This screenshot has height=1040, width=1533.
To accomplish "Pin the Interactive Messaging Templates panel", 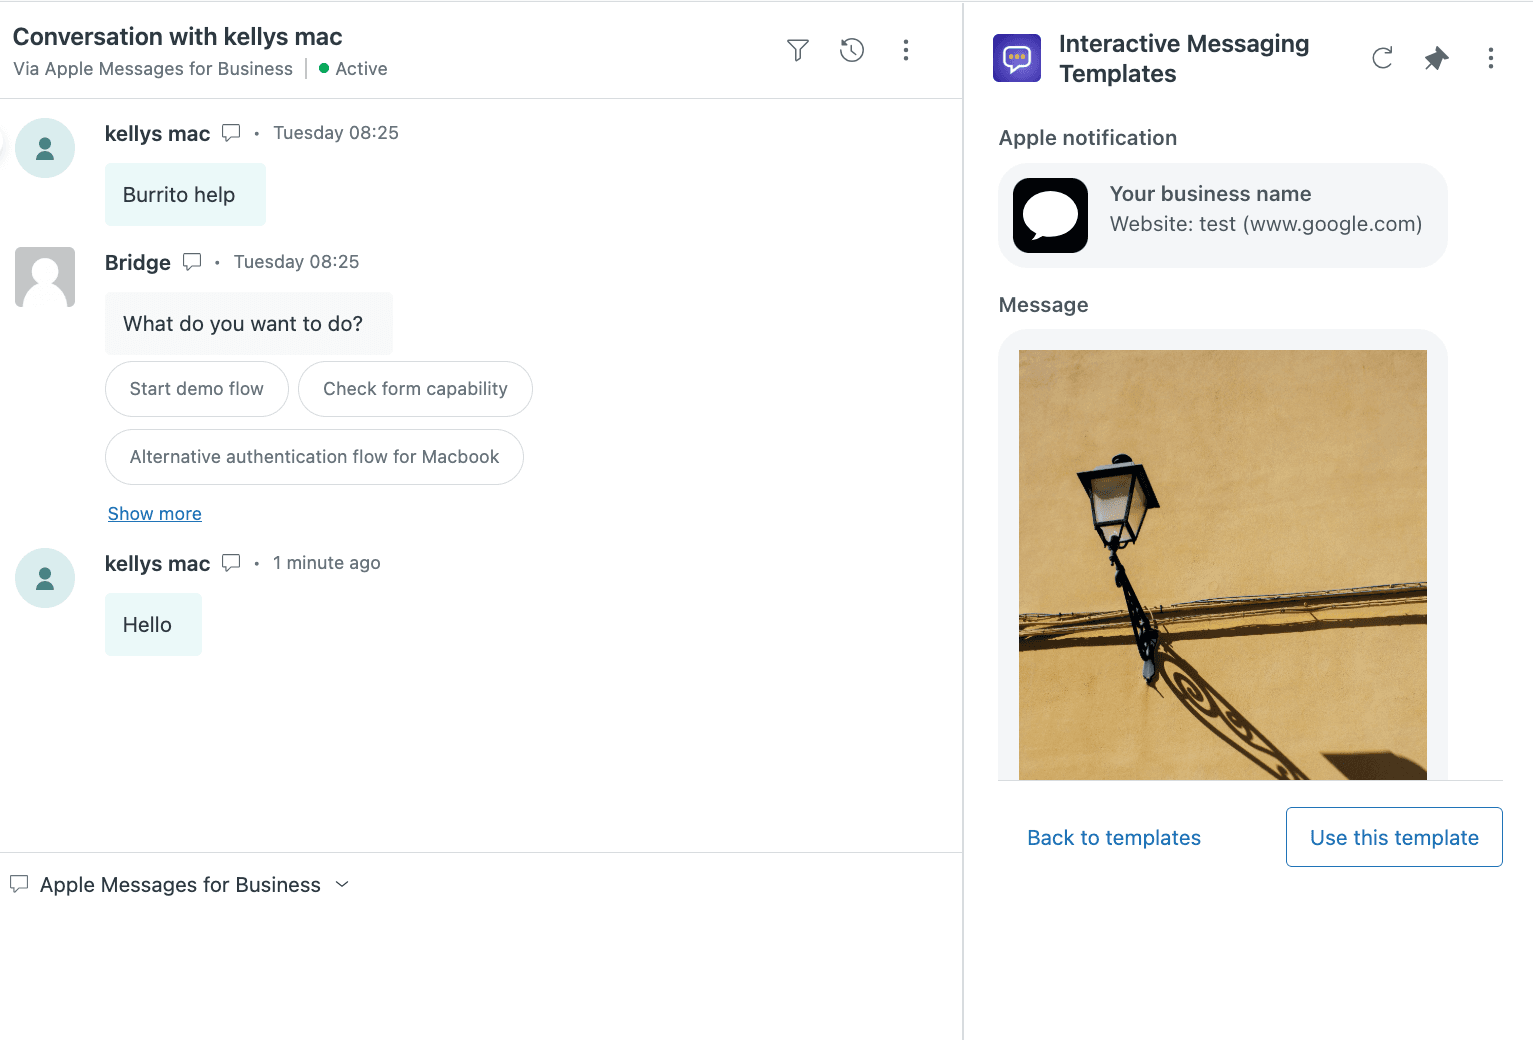I will click(x=1436, y=58).
